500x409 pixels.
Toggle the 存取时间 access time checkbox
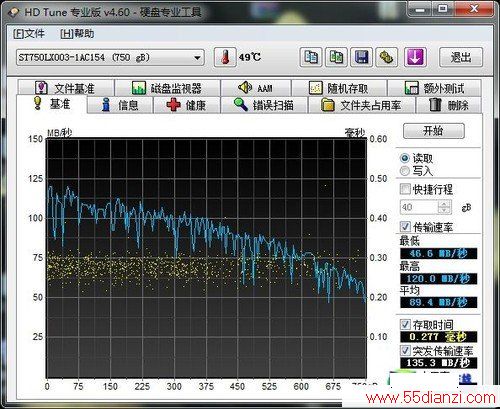(x=405, y=324)
